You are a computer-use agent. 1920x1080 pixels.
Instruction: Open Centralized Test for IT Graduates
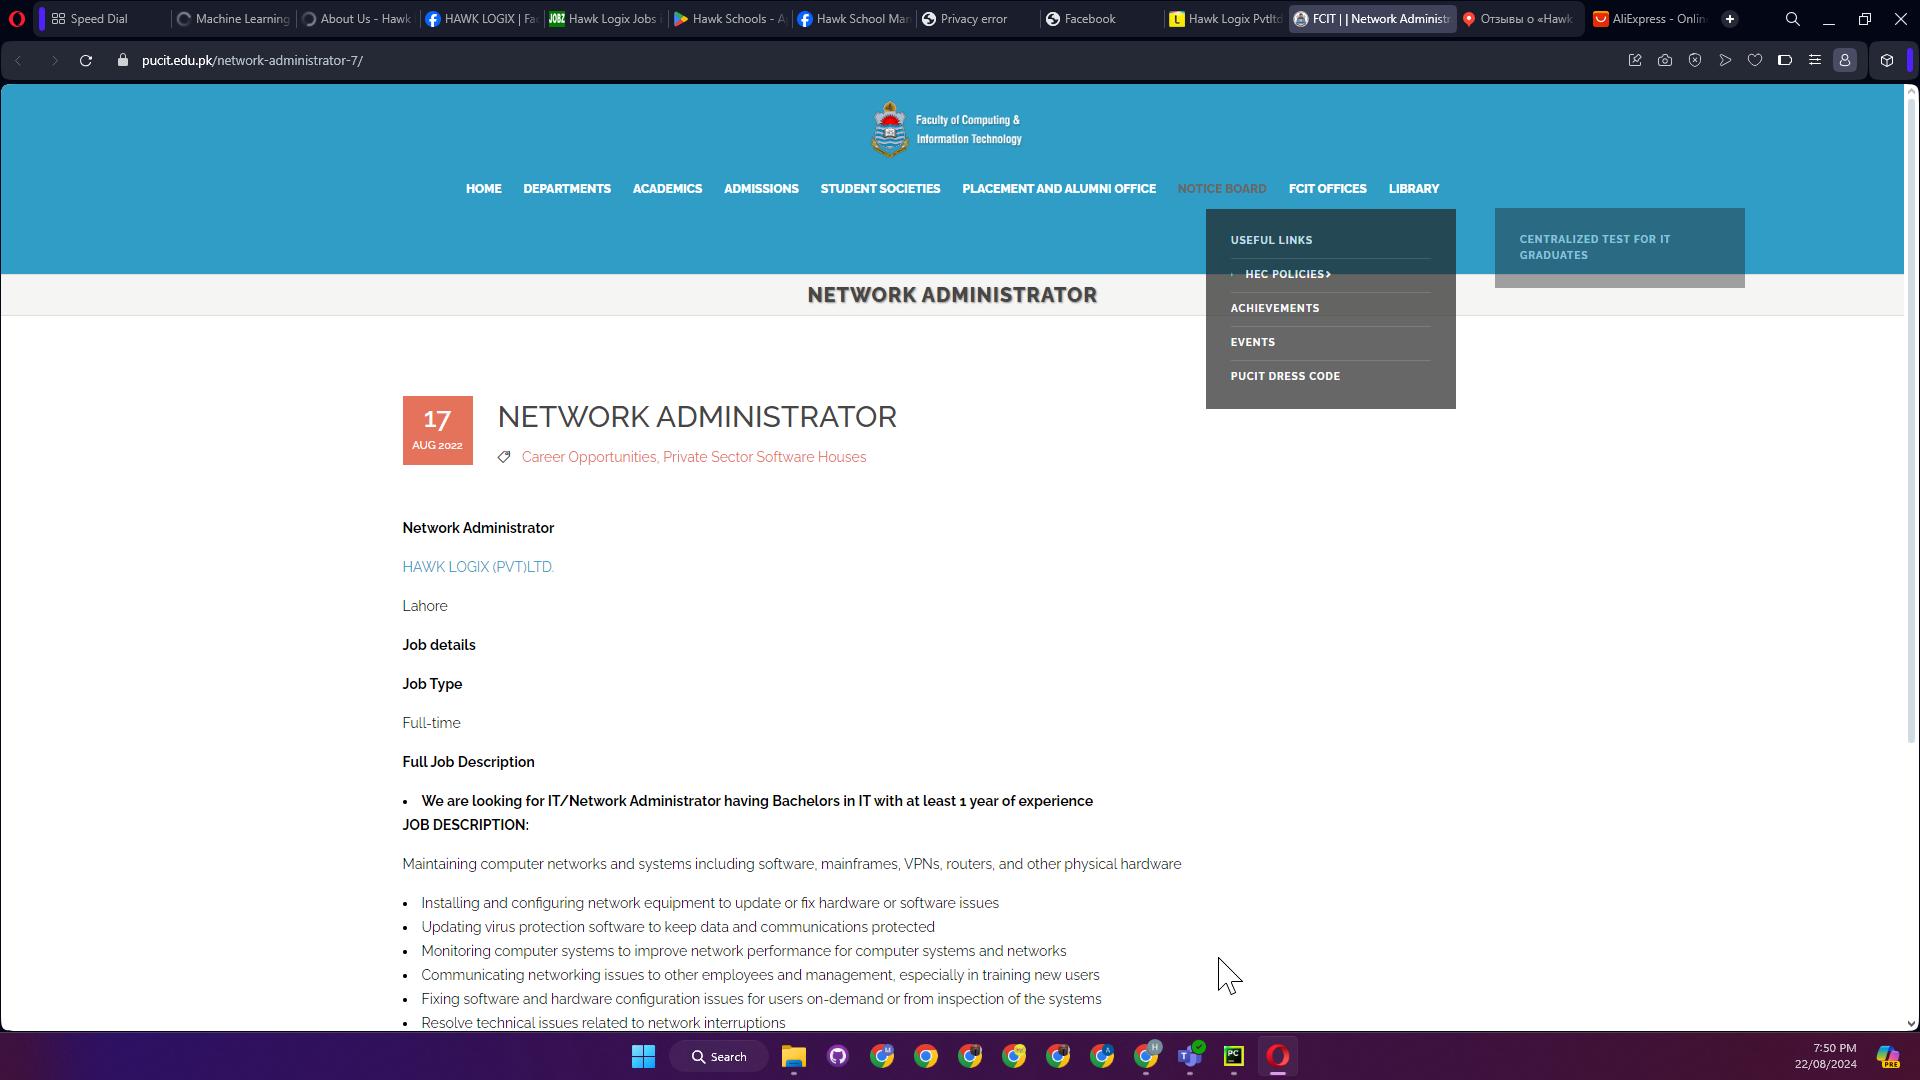click(x=1595, y=247)
